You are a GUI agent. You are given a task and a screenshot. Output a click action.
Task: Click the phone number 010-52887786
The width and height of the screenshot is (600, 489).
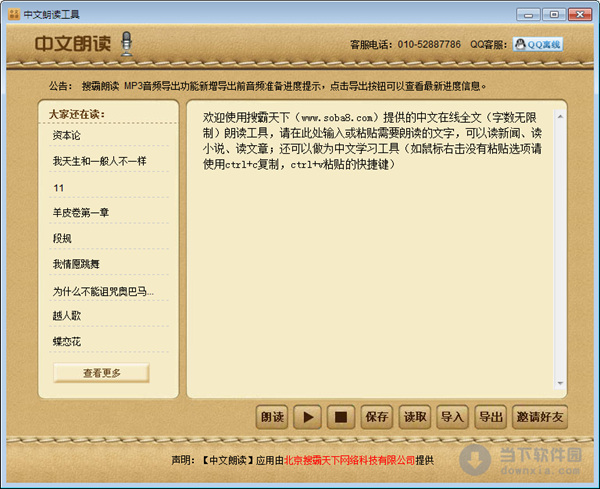pos(429,44)
